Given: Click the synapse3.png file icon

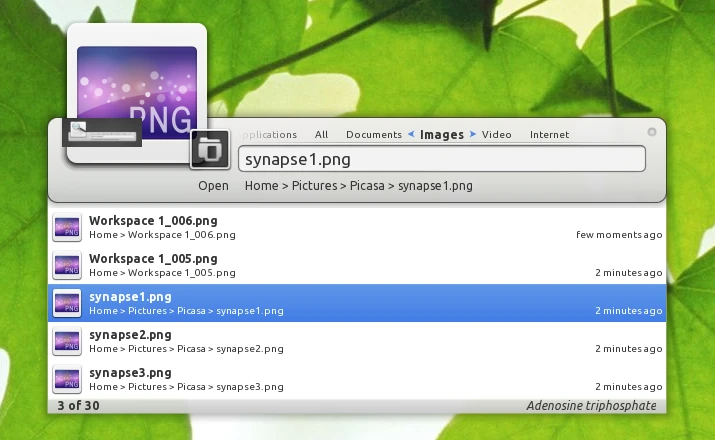Looking at the screenshot, I should 67,379.
